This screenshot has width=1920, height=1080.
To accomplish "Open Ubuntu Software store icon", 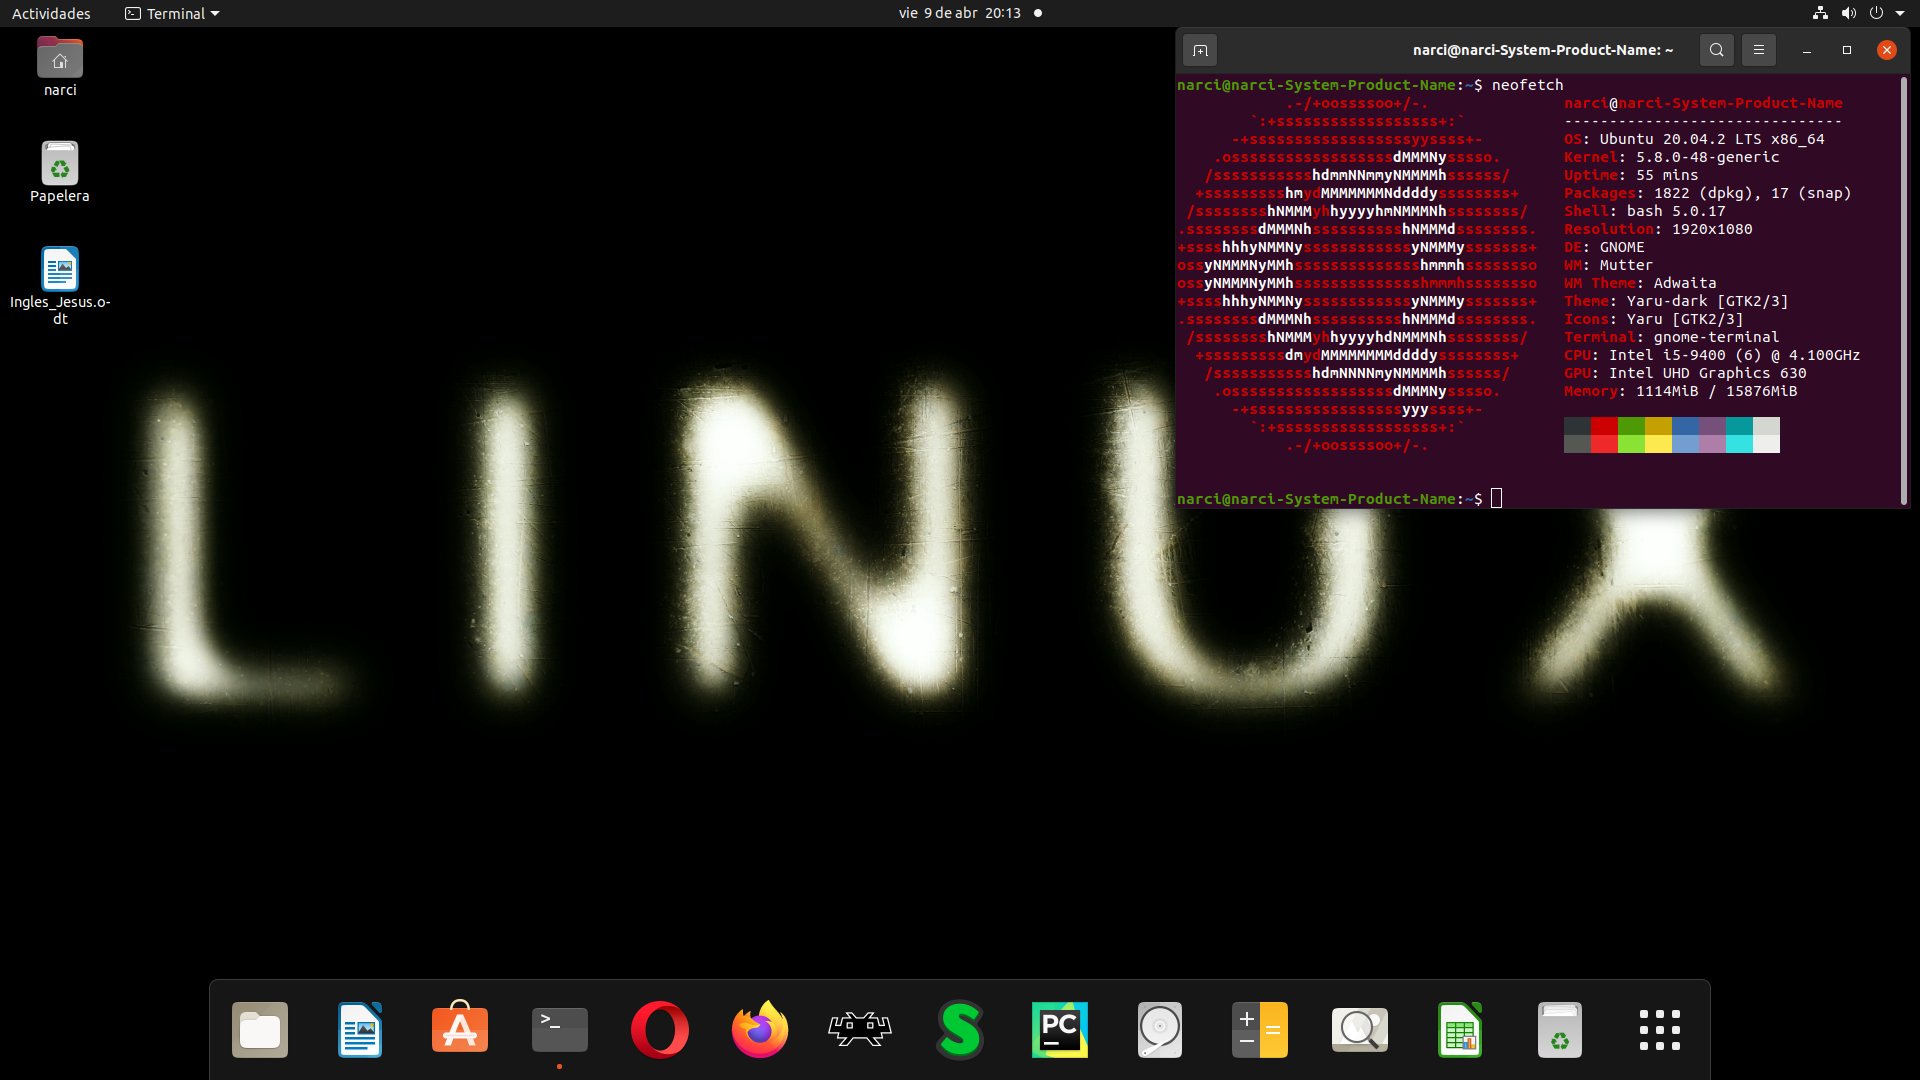I will coord(460,1030).
